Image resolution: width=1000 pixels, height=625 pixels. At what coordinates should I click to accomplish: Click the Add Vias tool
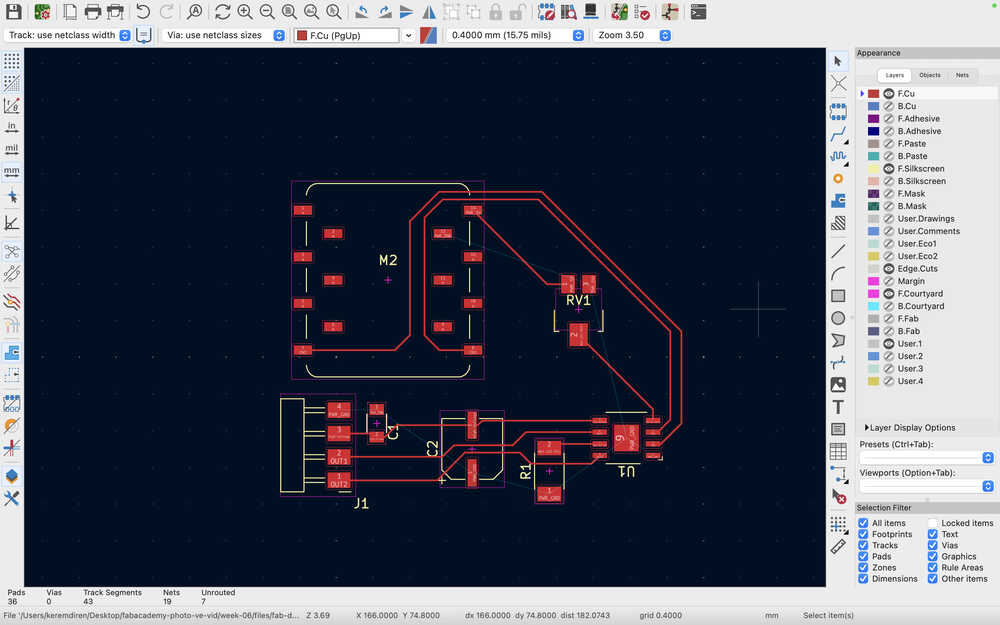point(838,178)
